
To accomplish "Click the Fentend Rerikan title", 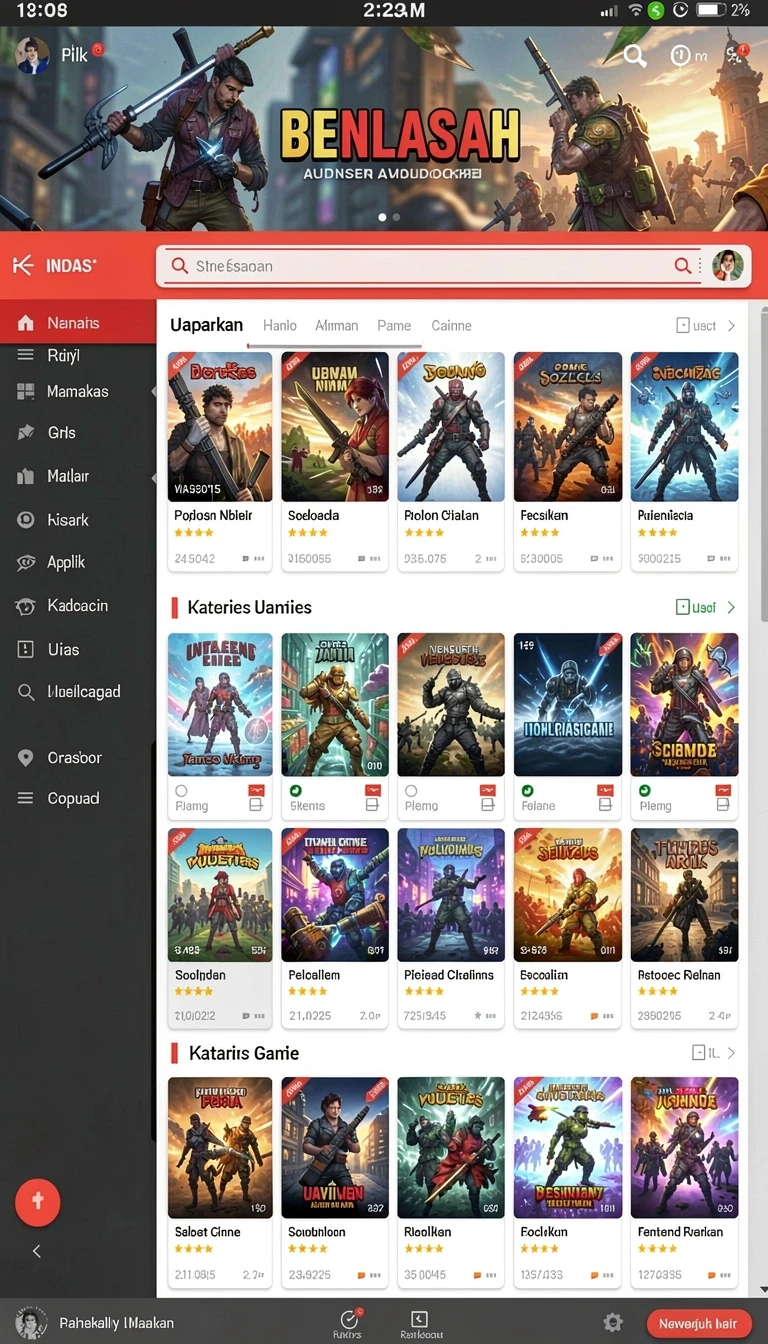I will pos(680,1232).
